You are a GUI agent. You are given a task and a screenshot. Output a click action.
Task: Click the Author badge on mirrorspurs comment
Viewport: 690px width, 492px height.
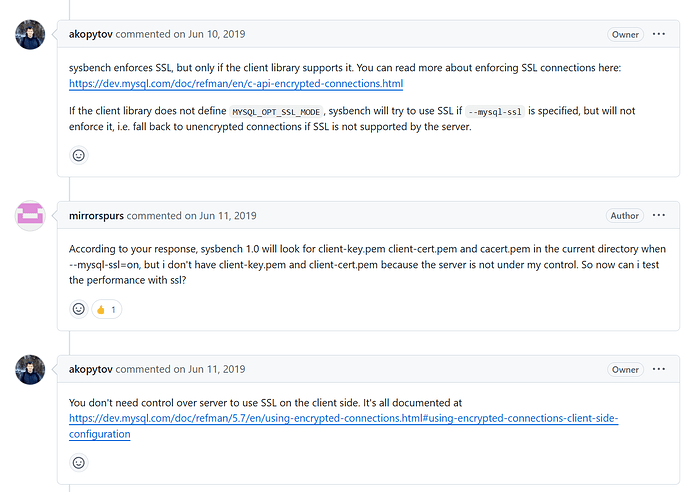(625, 215)
